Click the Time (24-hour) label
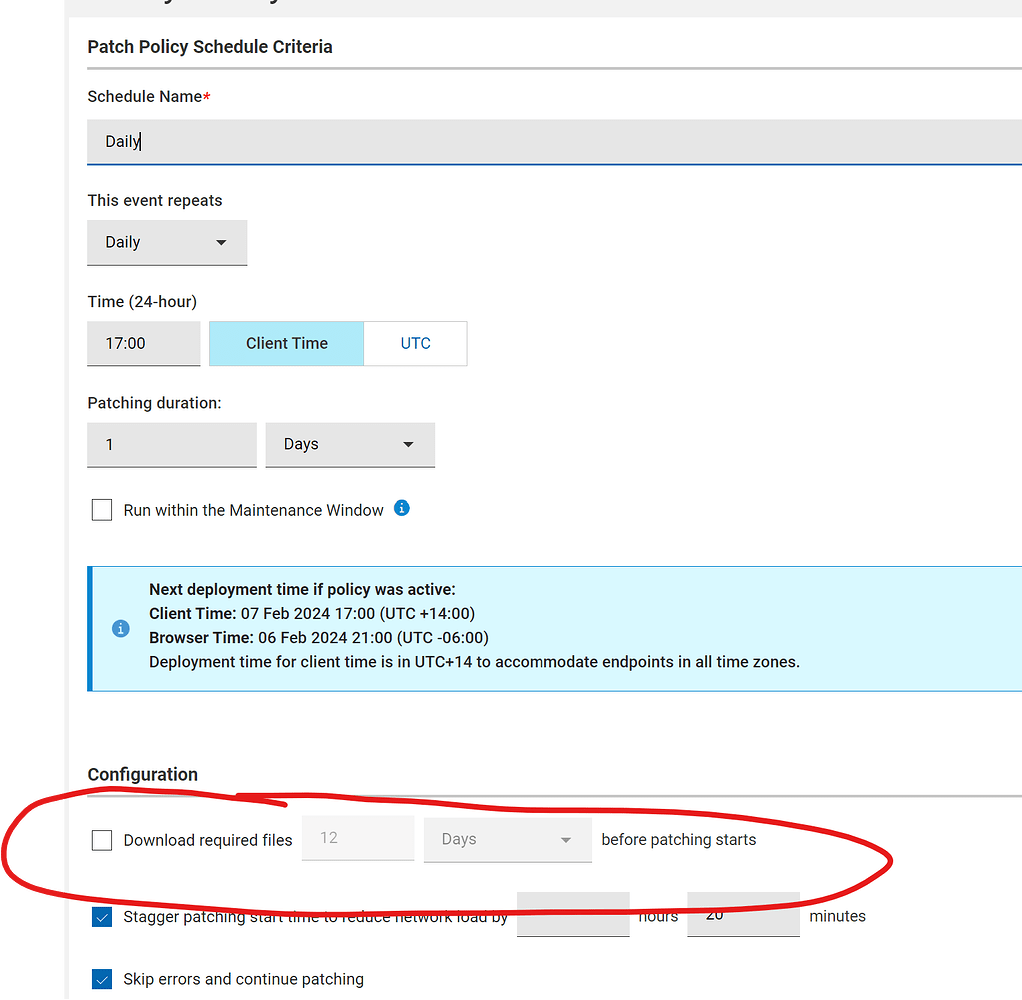Screen dimensions: 1022x1000 (142, 302)
